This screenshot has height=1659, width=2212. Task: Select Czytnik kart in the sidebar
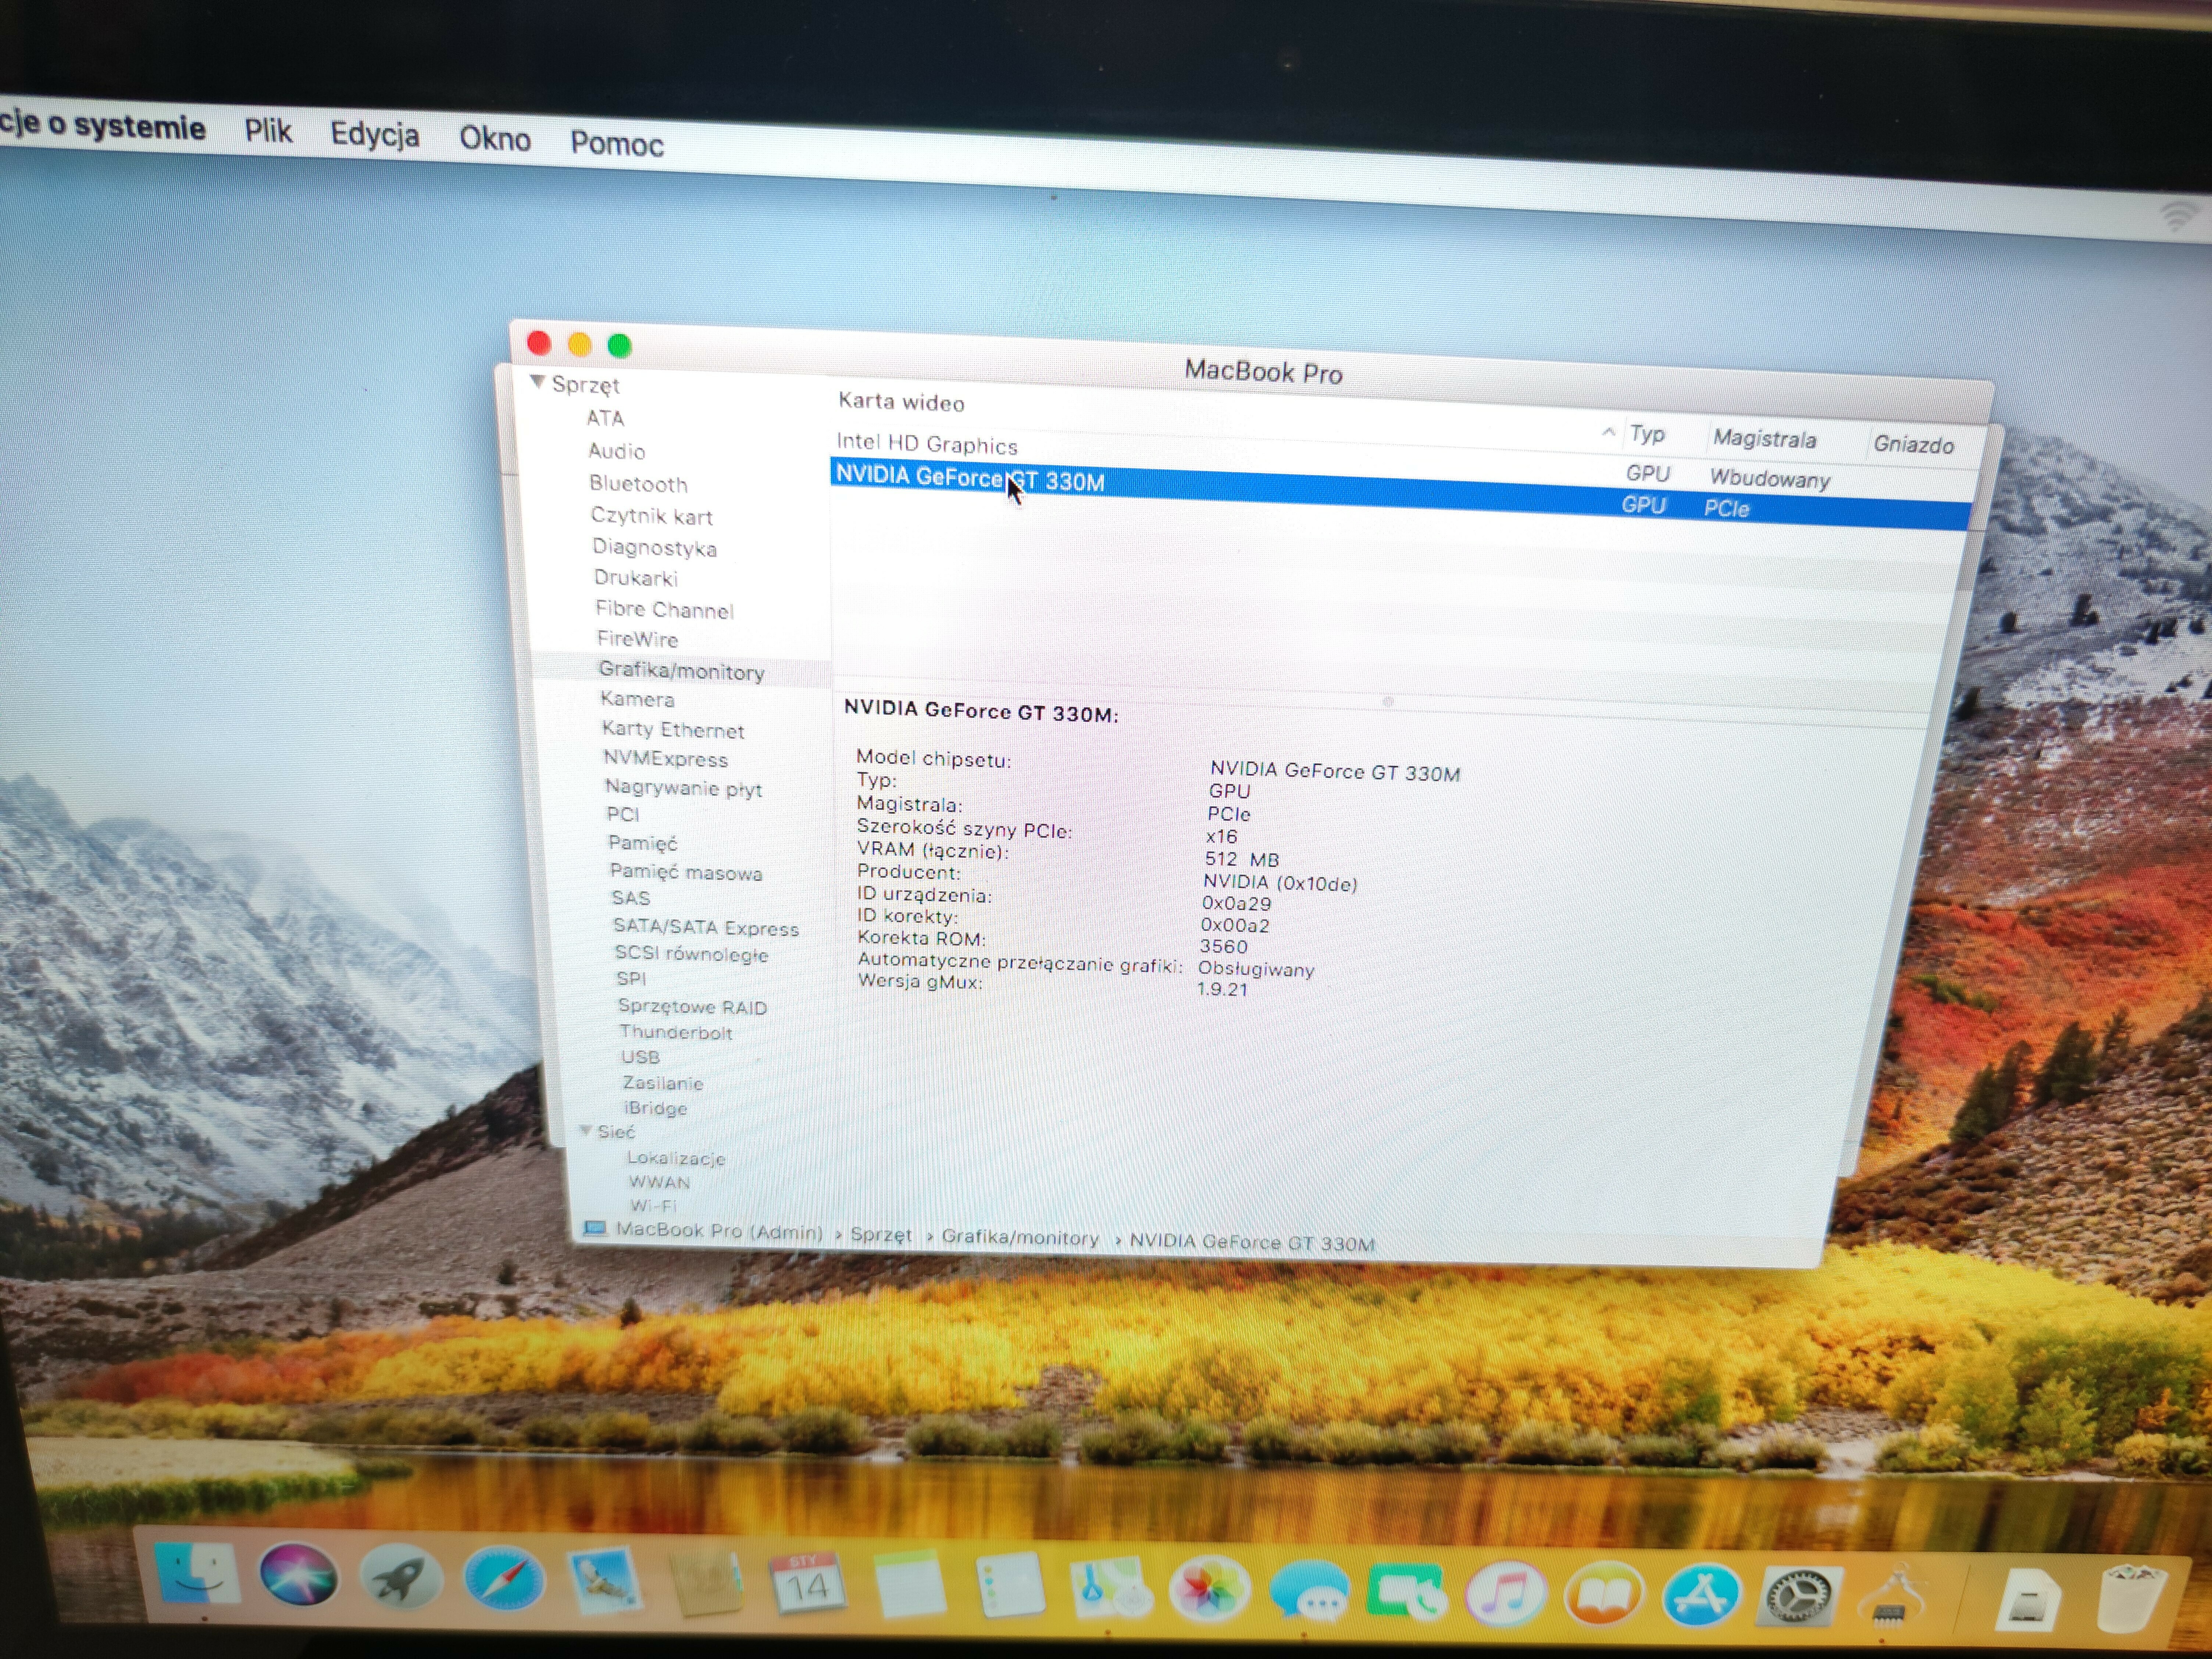651,516
